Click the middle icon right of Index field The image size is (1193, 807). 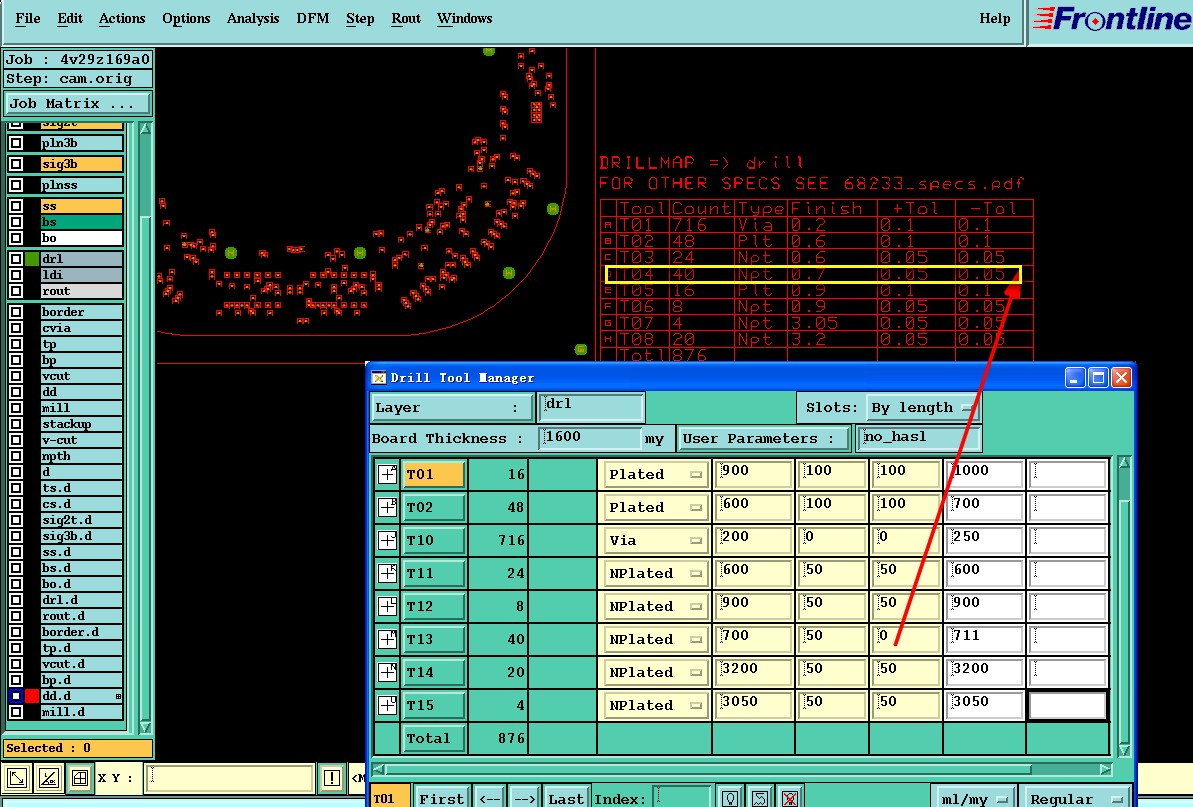[759, 798]
